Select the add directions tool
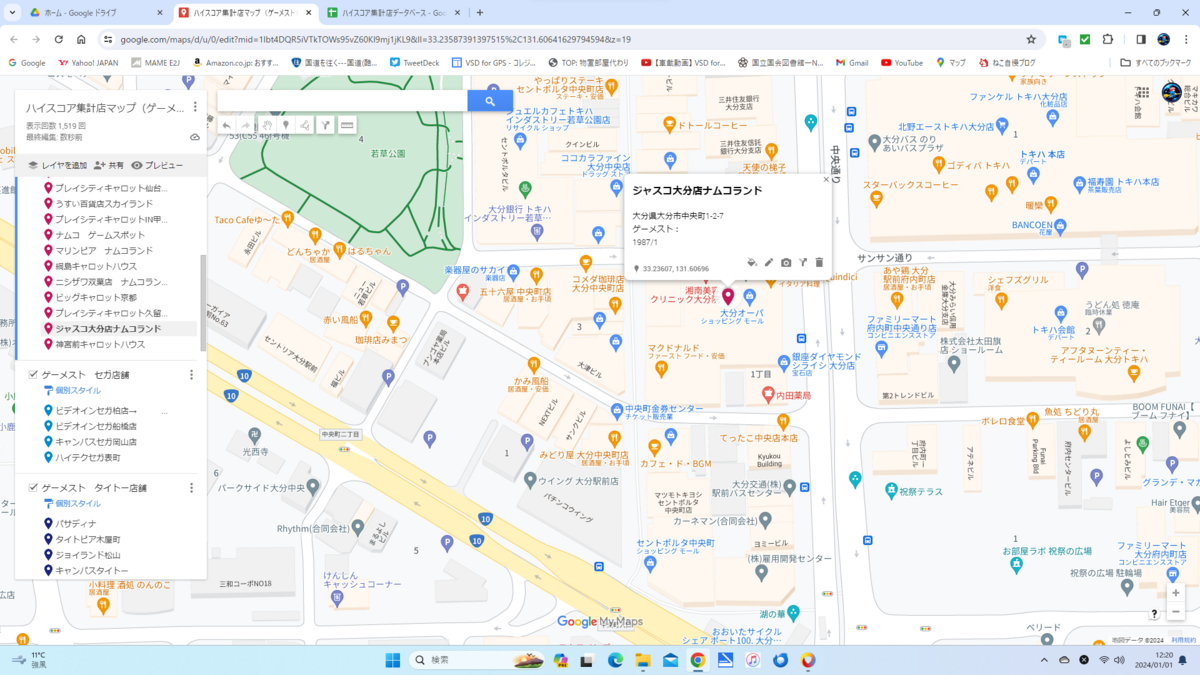 coord(325,125)
